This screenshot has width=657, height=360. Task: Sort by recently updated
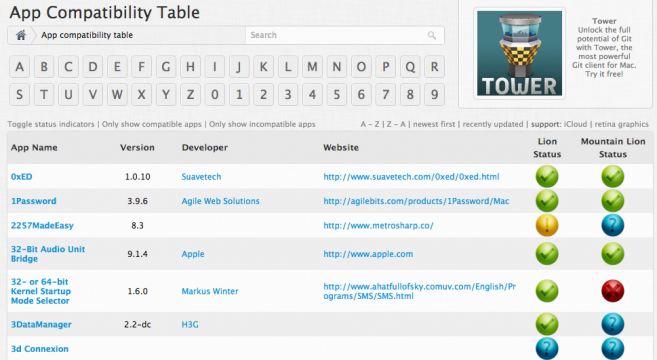click(493, 124)
